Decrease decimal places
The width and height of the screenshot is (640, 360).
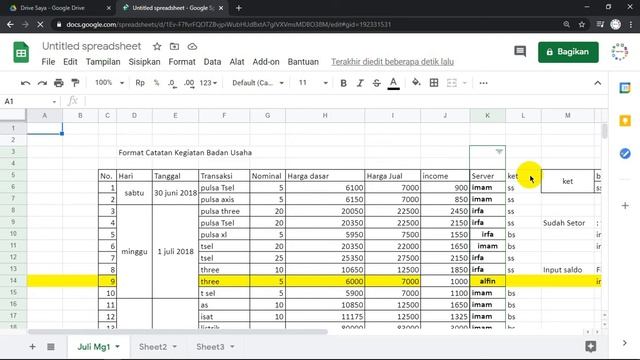click(x=172, y=83)
